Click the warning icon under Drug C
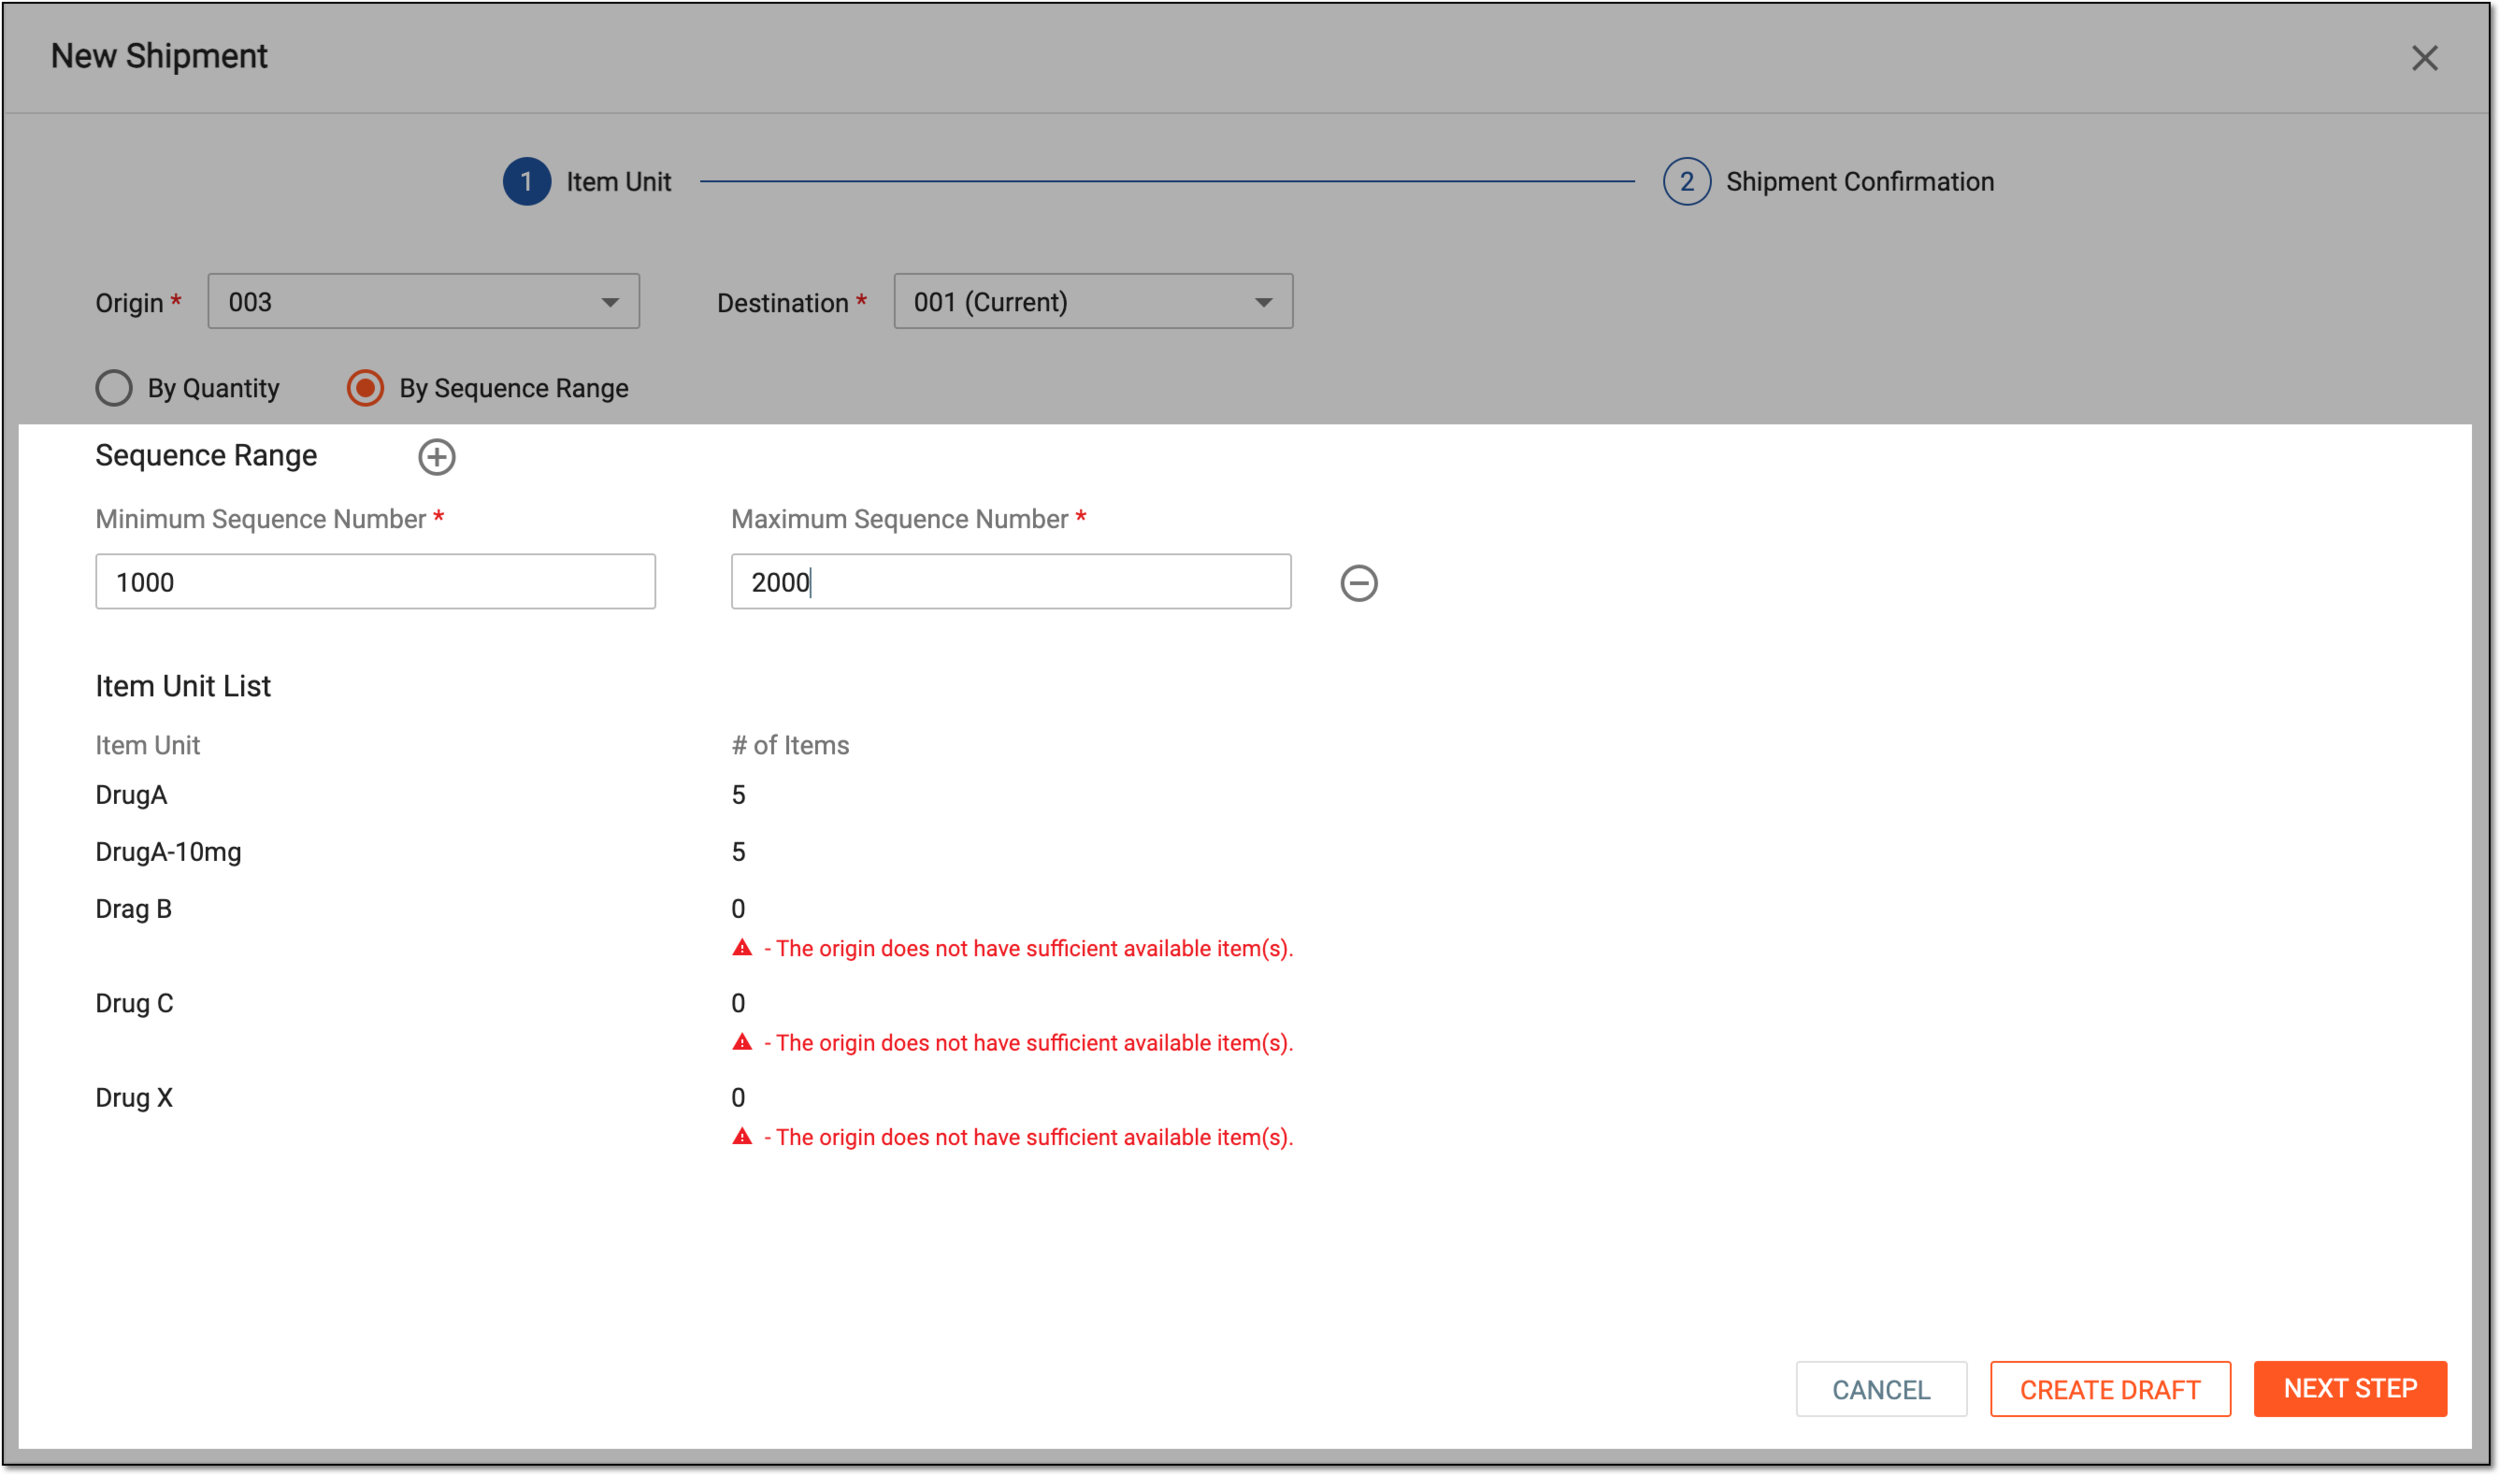The height and width of the screenshot is (1475, 2500). tap(741, 1041)
